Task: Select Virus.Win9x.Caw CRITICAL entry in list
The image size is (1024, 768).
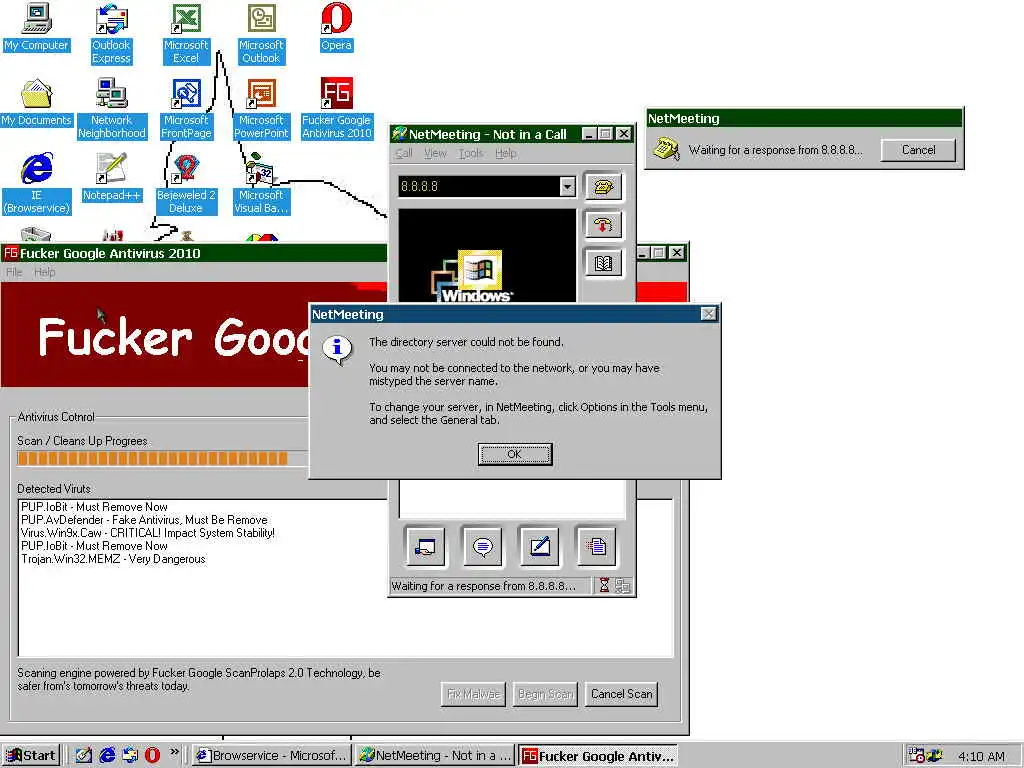Action: tap(148, 533)
